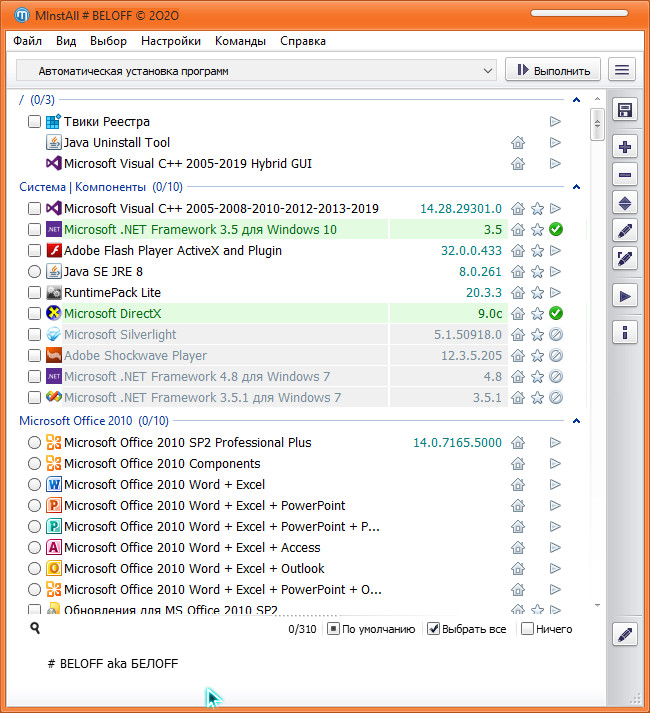Click the upper pencil edit icon
Image resolution: width=650 pixels, height=713 pixels.
pyautogui.click(x=625, y=231)
